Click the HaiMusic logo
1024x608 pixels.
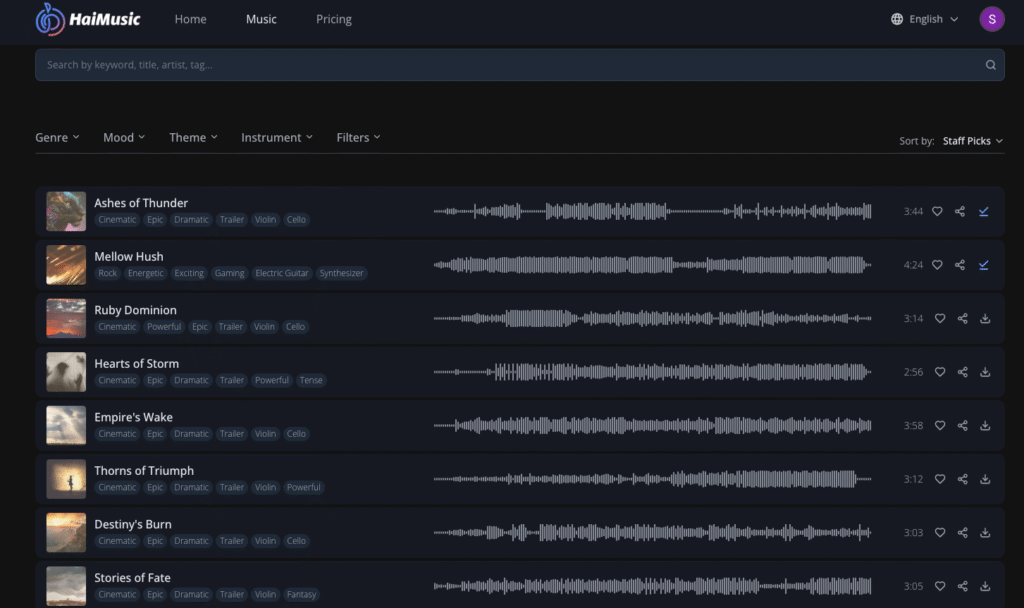click(88, 19)
